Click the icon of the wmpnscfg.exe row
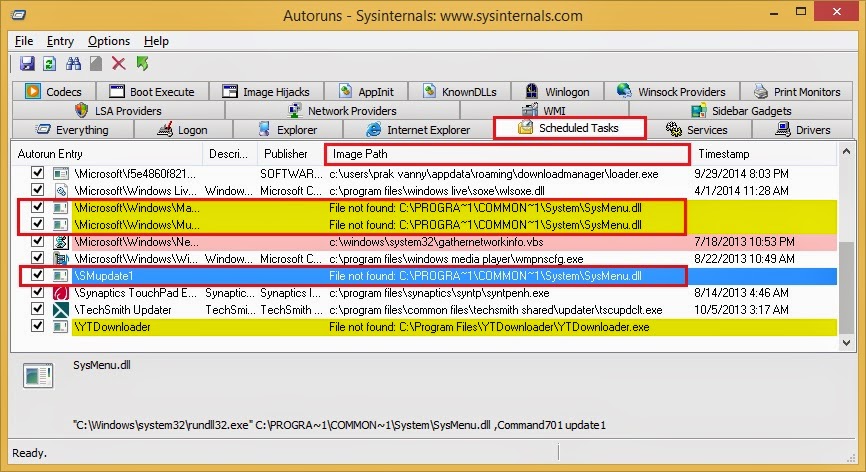This screenshot has height=472, width=866. coord(61,259)
